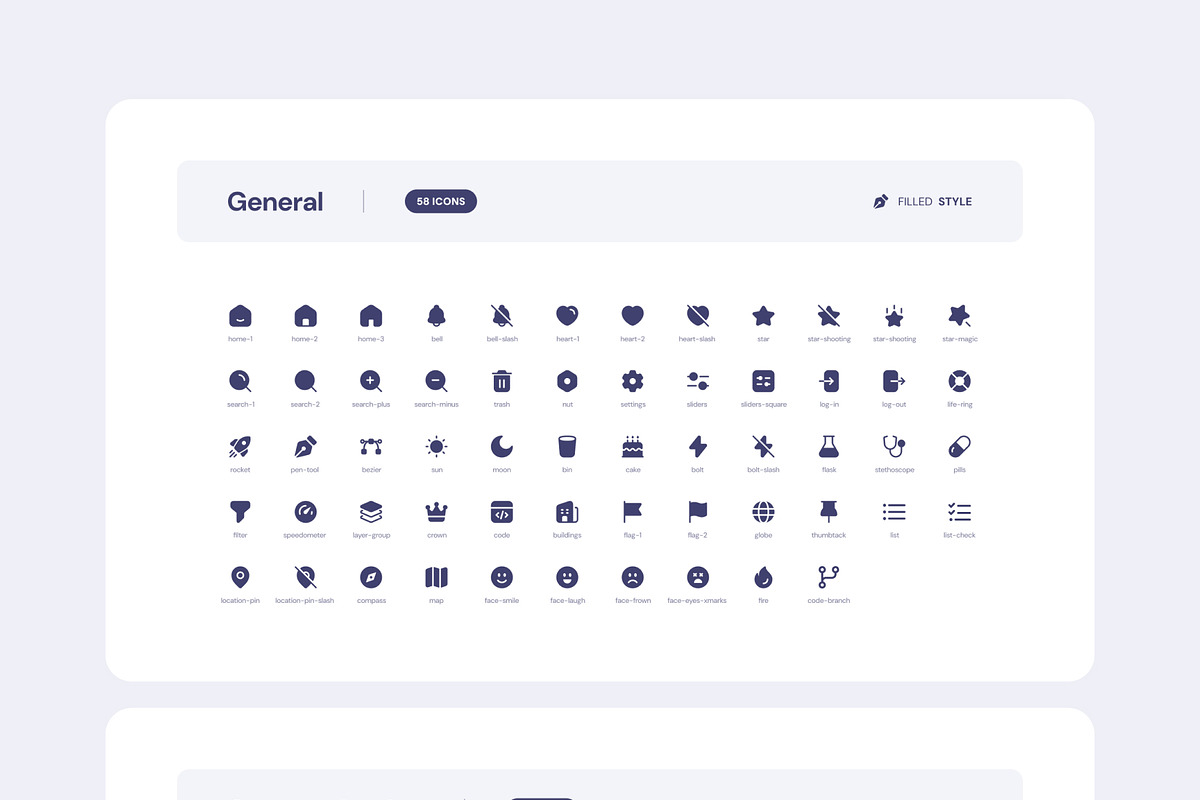
Task: Click the globe icon
Action: pos(763,512)
